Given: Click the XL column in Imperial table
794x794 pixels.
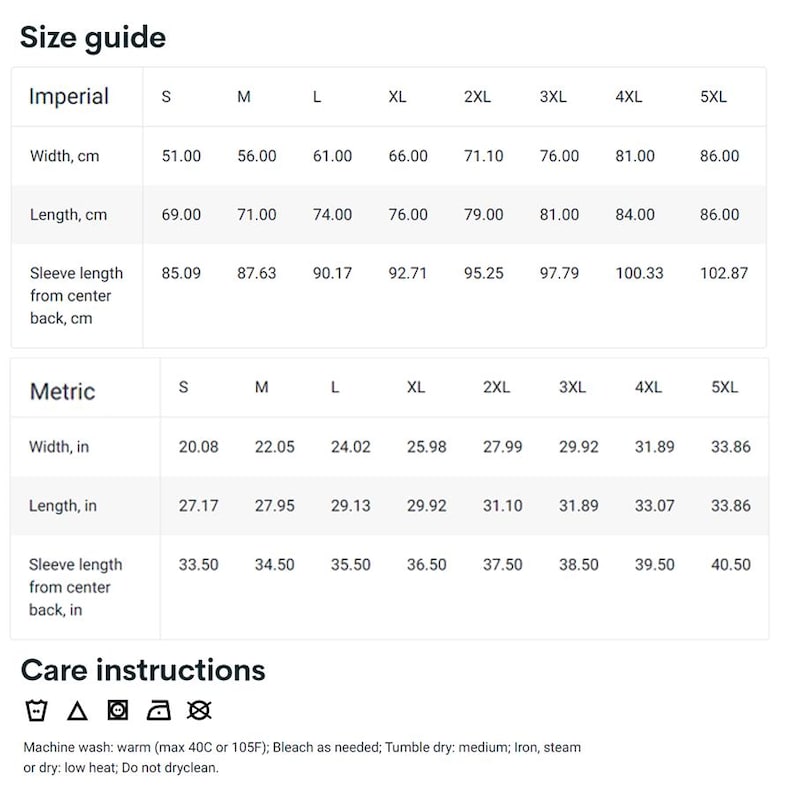Looking at the screenshot, I should (x=398, y=96).
